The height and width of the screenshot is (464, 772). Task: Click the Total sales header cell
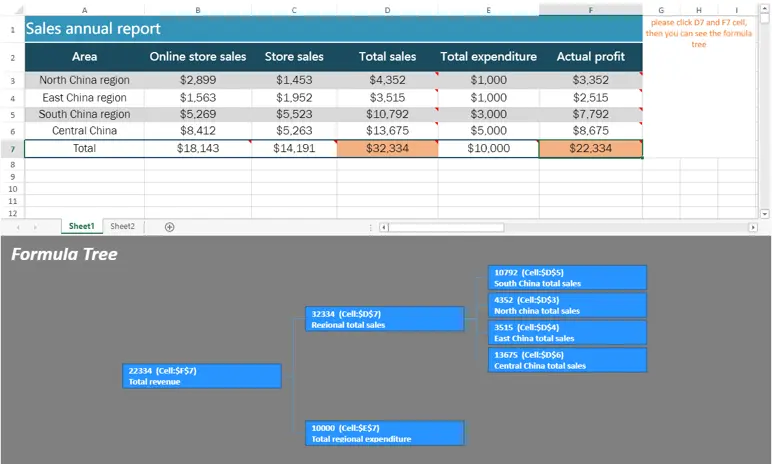pos(387,57)
